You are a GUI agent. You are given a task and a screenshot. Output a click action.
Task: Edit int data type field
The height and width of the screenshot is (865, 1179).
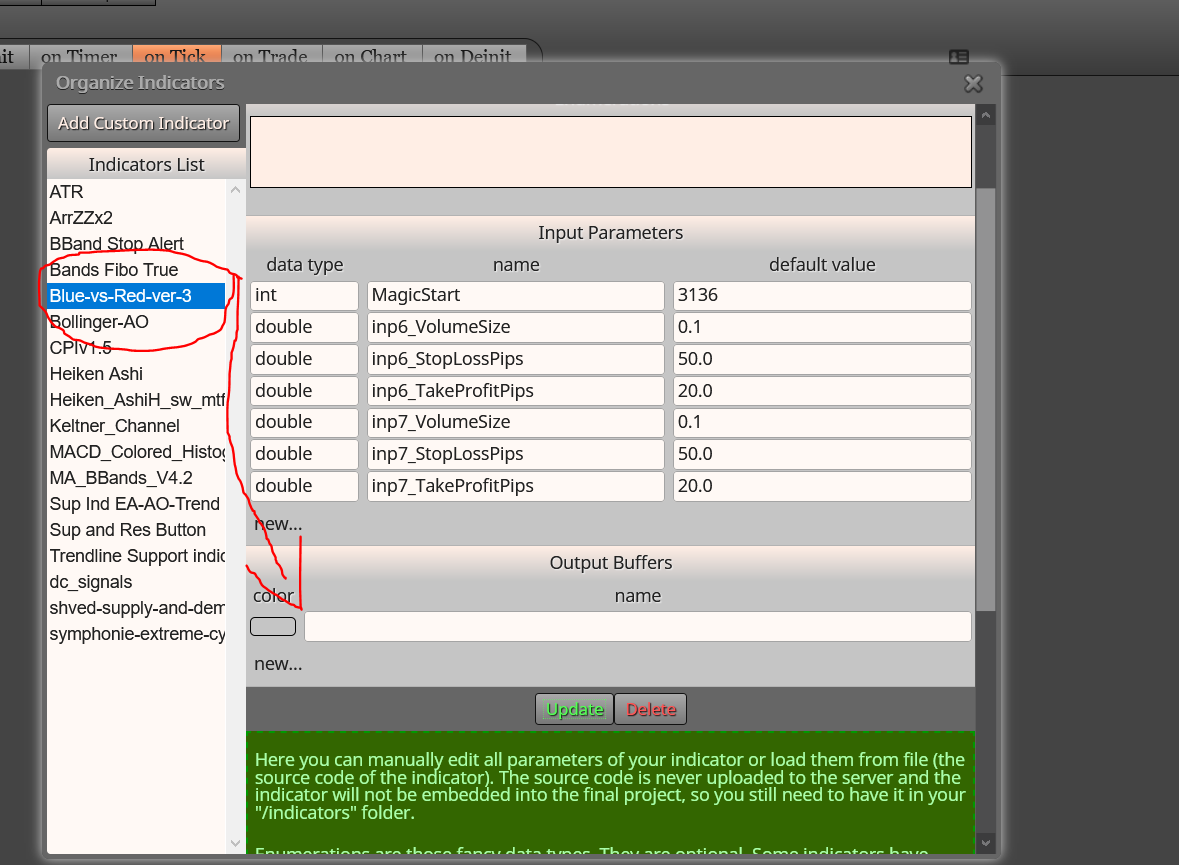pyautogui.click(x=305, y=296)
